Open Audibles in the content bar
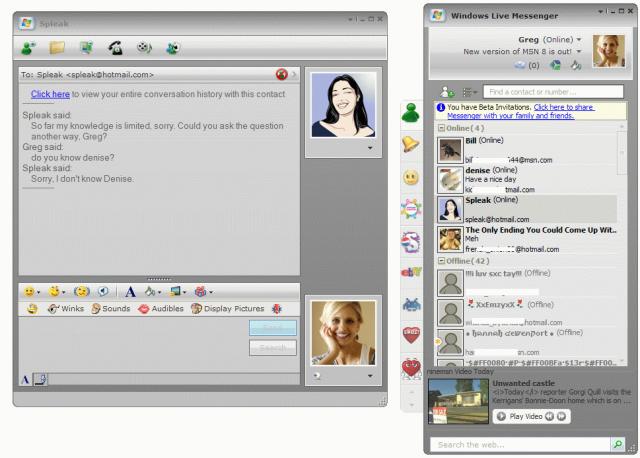This screenshot has width=640, height=458. (x=161, y=309)
